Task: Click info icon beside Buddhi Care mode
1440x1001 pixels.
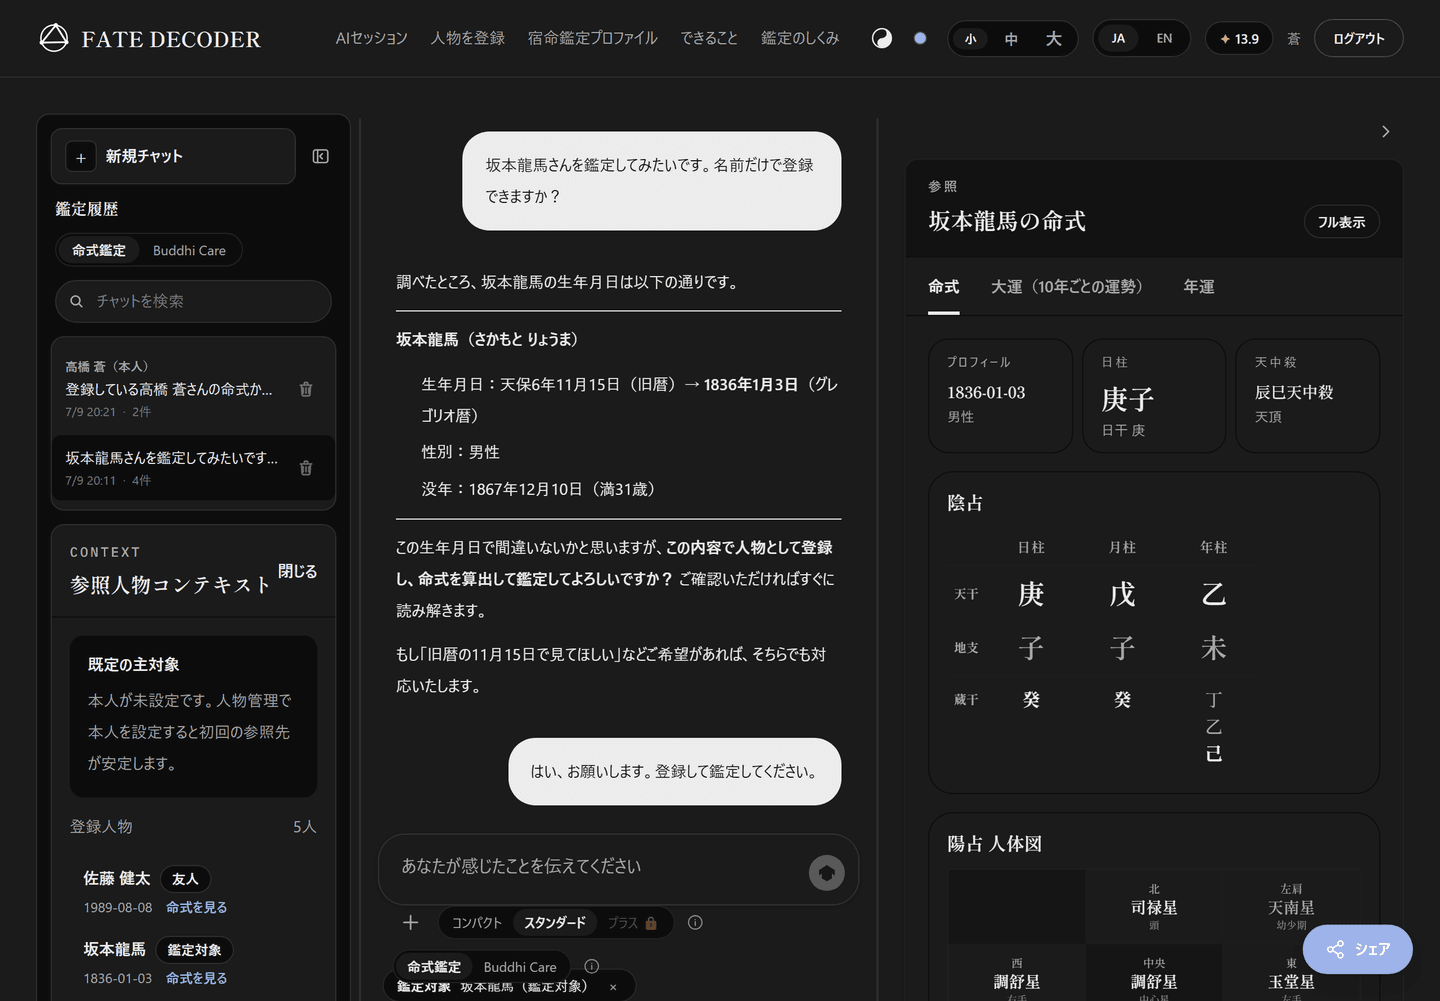Action: click(x=591, y=966)
